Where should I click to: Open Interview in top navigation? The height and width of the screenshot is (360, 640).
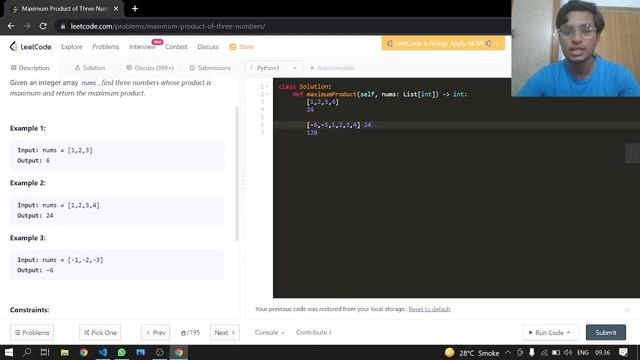(x=142, y=47)
